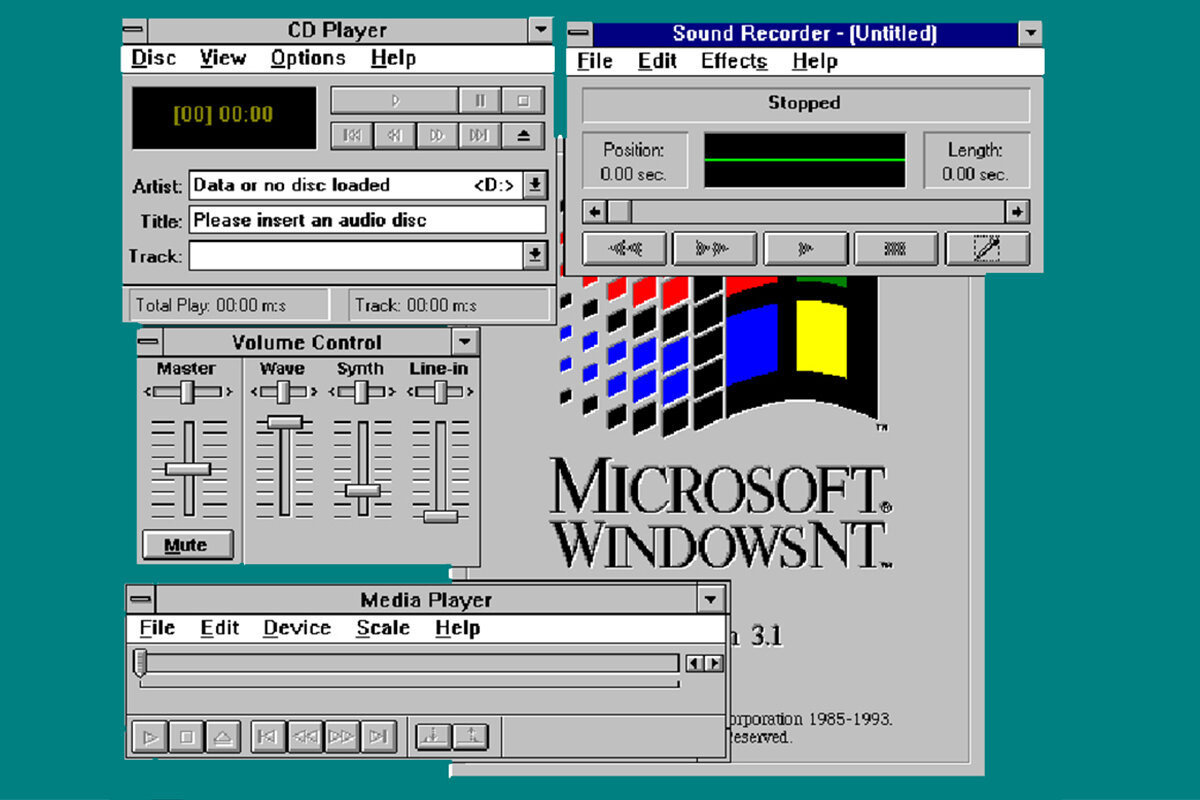Open the File menu in Media Player
Image resolution: width=1200 pixels, height=800 pixels.
157,628
